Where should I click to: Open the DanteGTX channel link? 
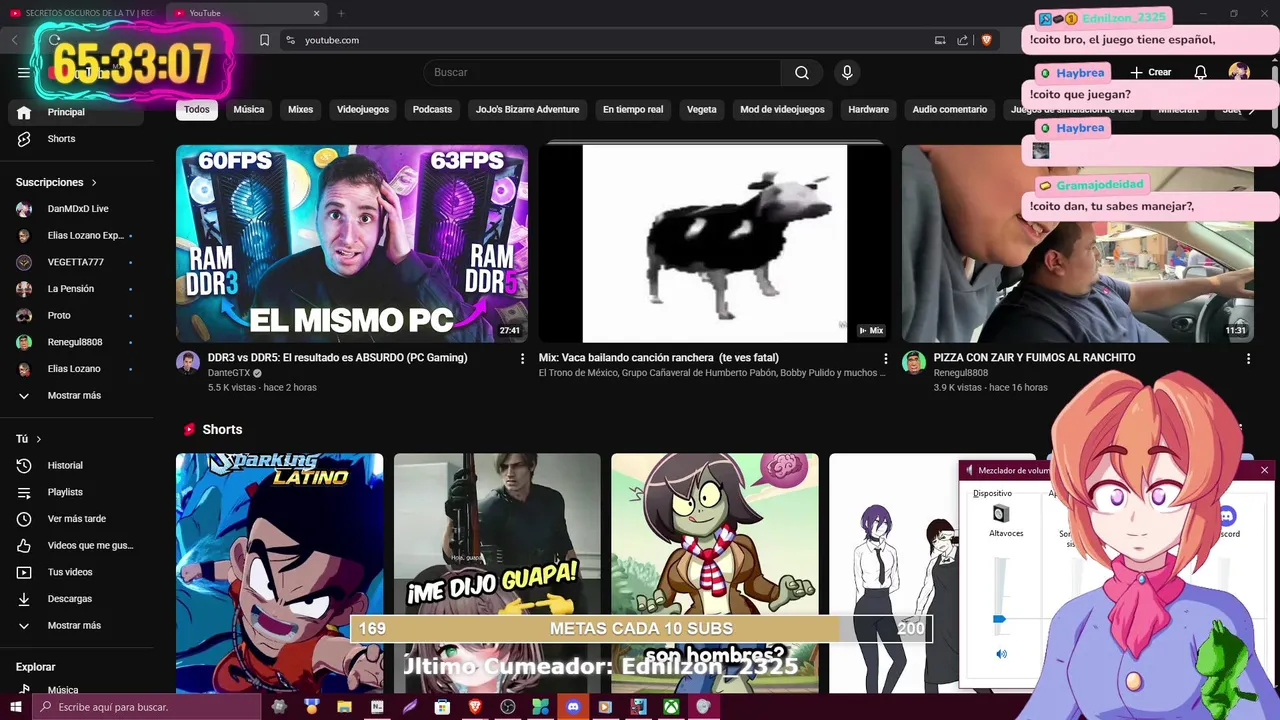point(229,373)
